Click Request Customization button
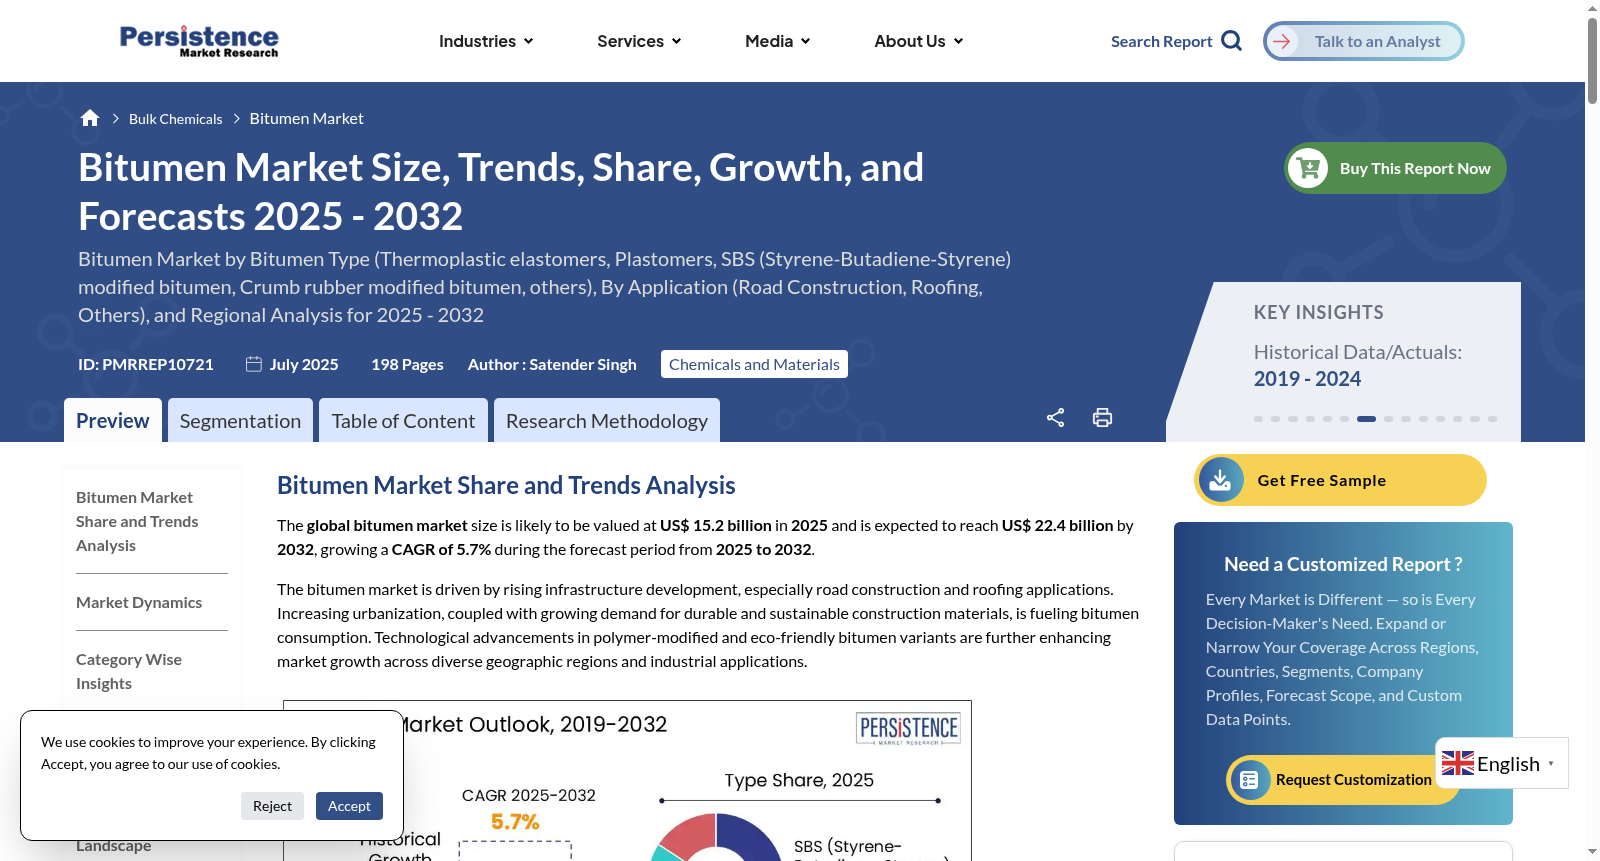1600x861 pixels. 1343,780
